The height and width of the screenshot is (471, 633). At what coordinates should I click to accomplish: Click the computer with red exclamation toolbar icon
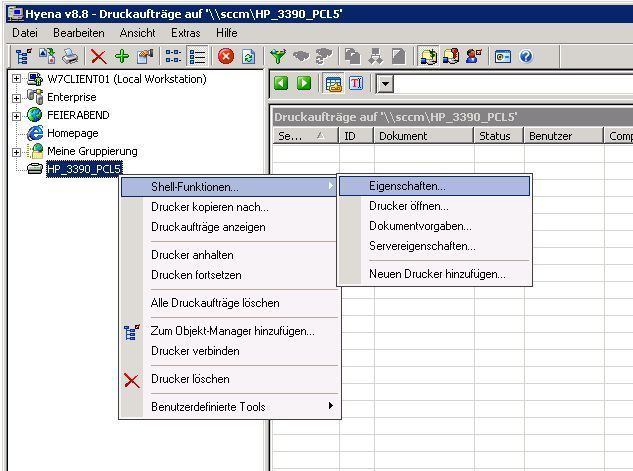(451, 57)
